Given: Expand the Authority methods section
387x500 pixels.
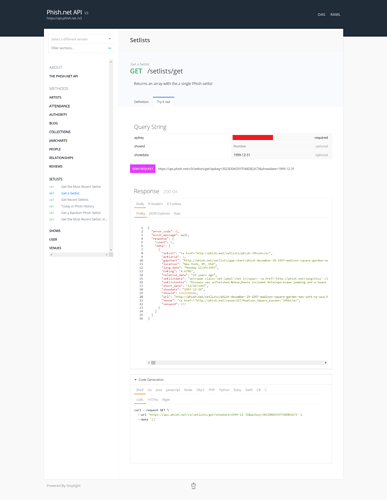Looking at the screenshot, I should 58,115.
